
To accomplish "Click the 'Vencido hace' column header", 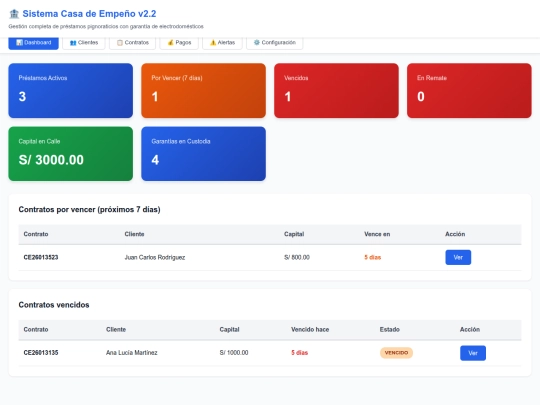I will (x=310, y=330).
